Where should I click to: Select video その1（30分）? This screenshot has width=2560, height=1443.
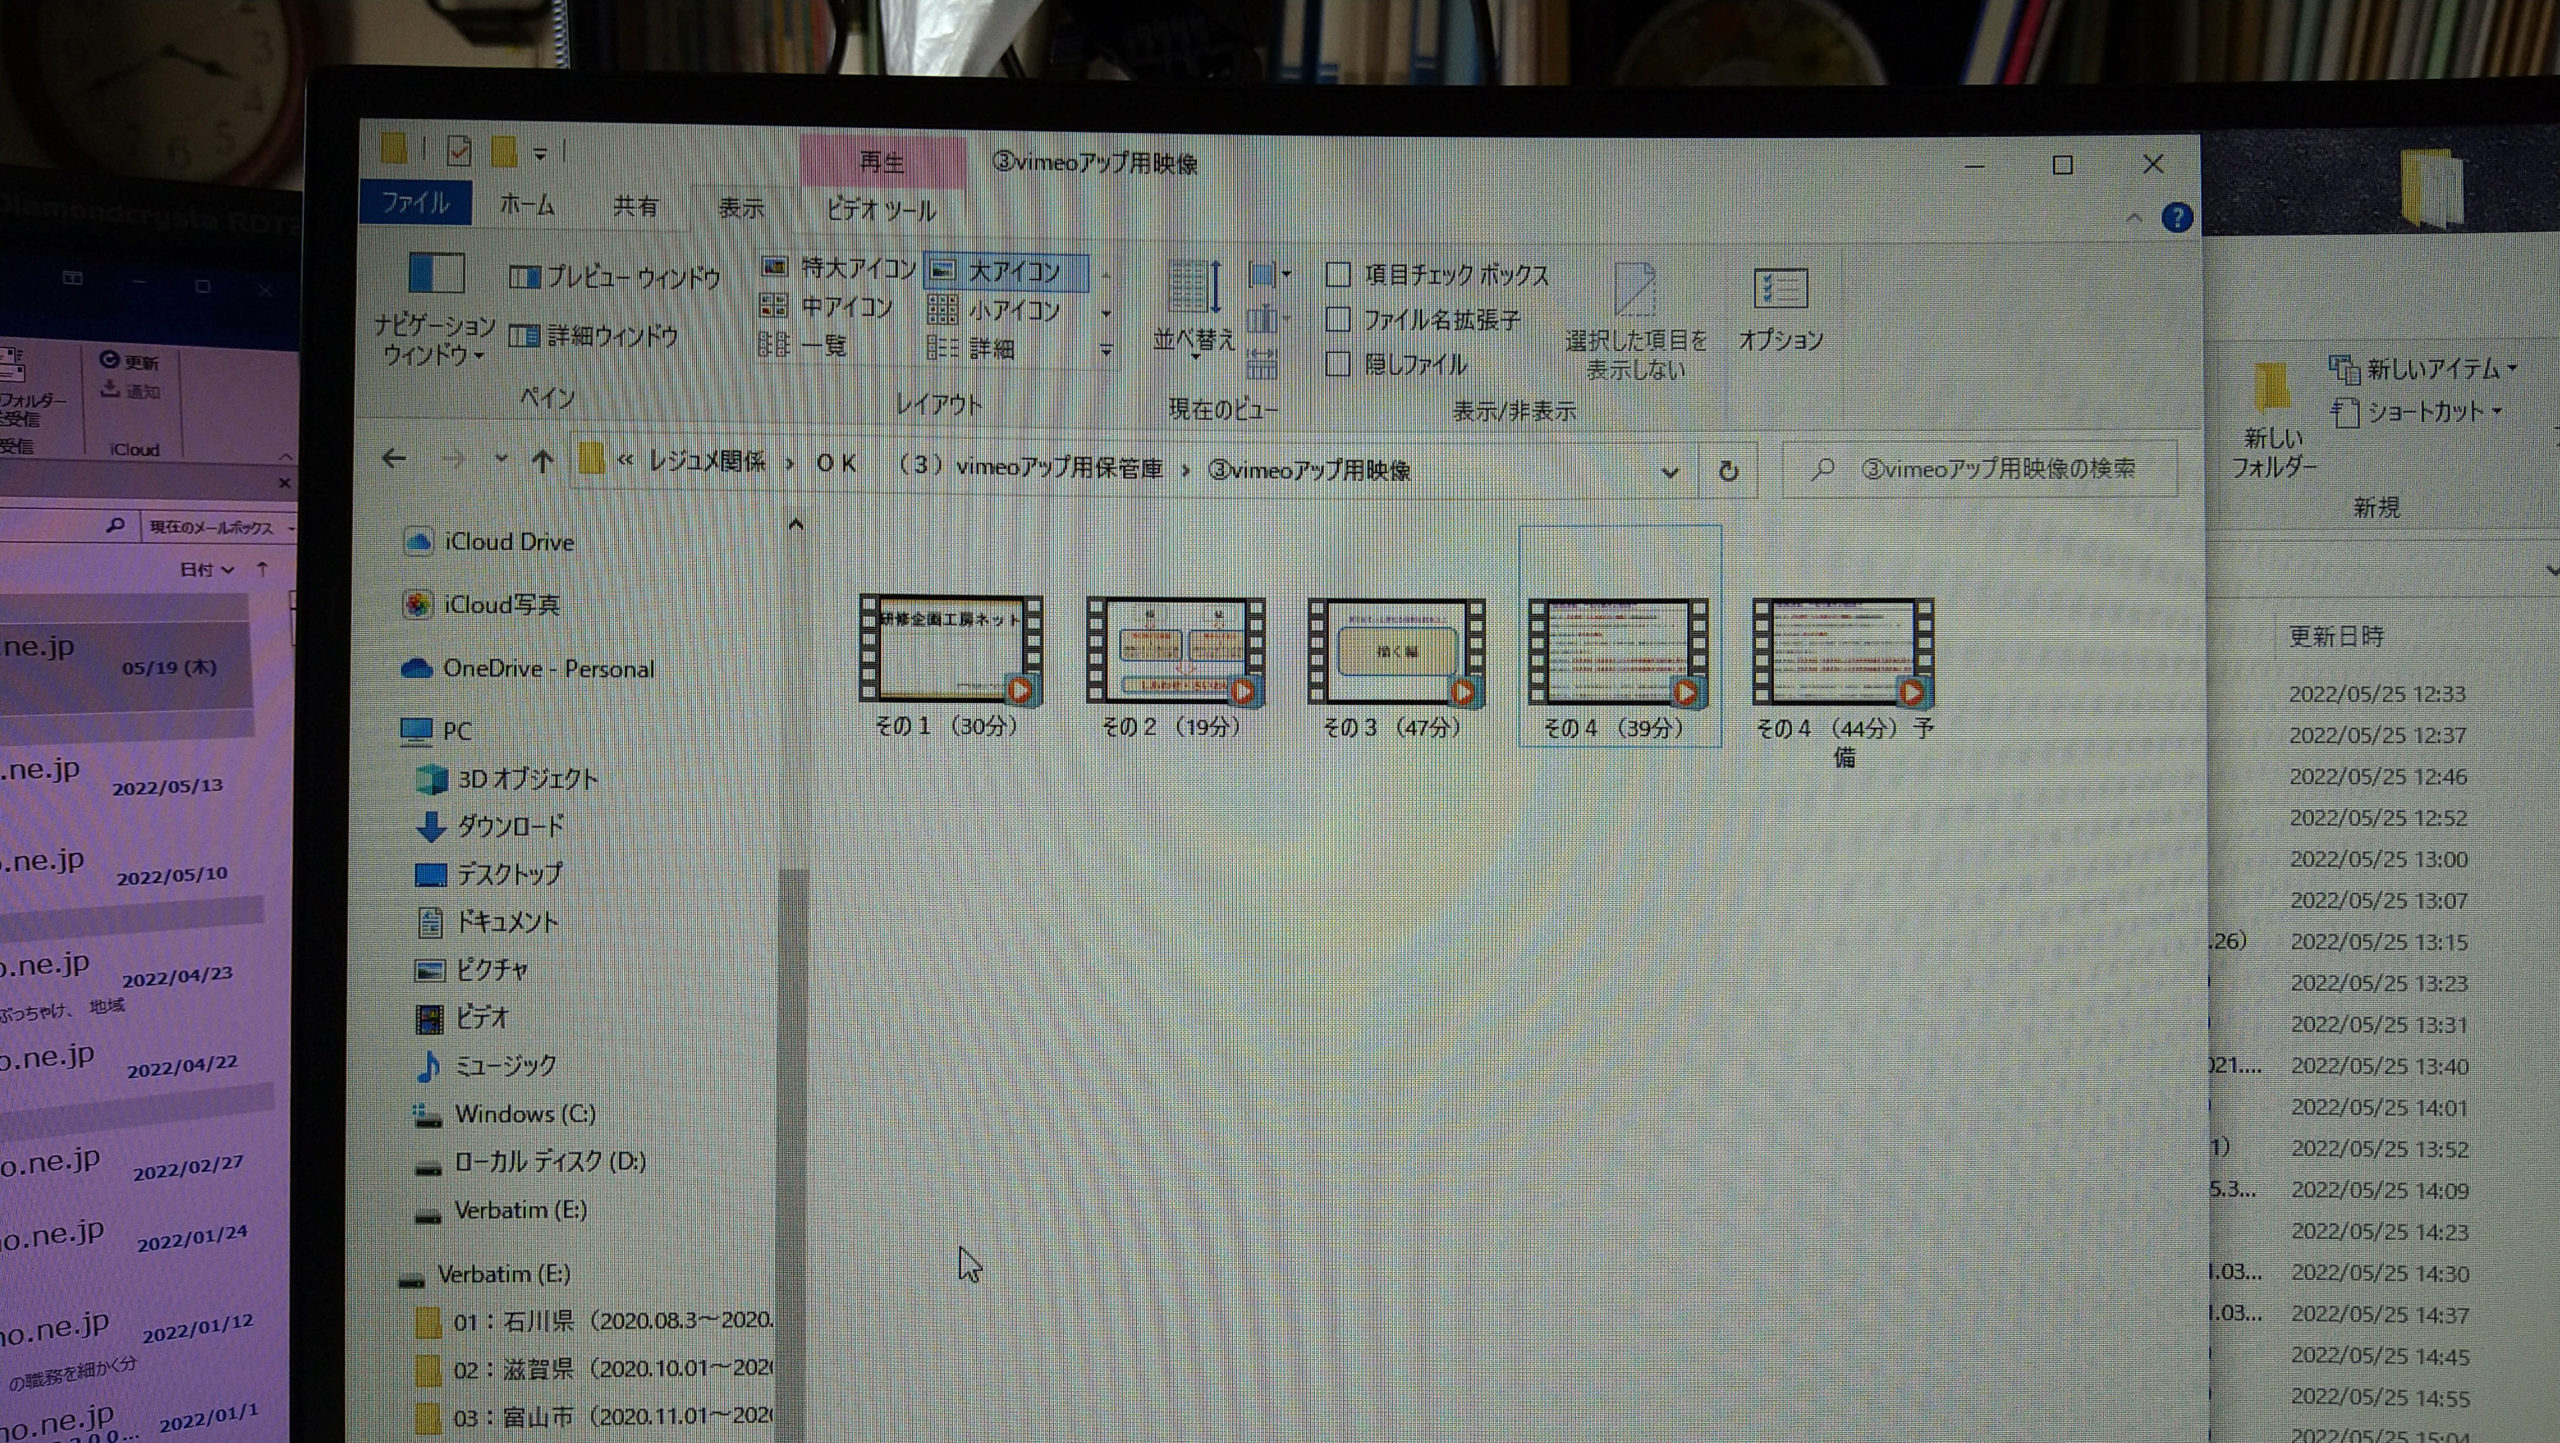950,668
